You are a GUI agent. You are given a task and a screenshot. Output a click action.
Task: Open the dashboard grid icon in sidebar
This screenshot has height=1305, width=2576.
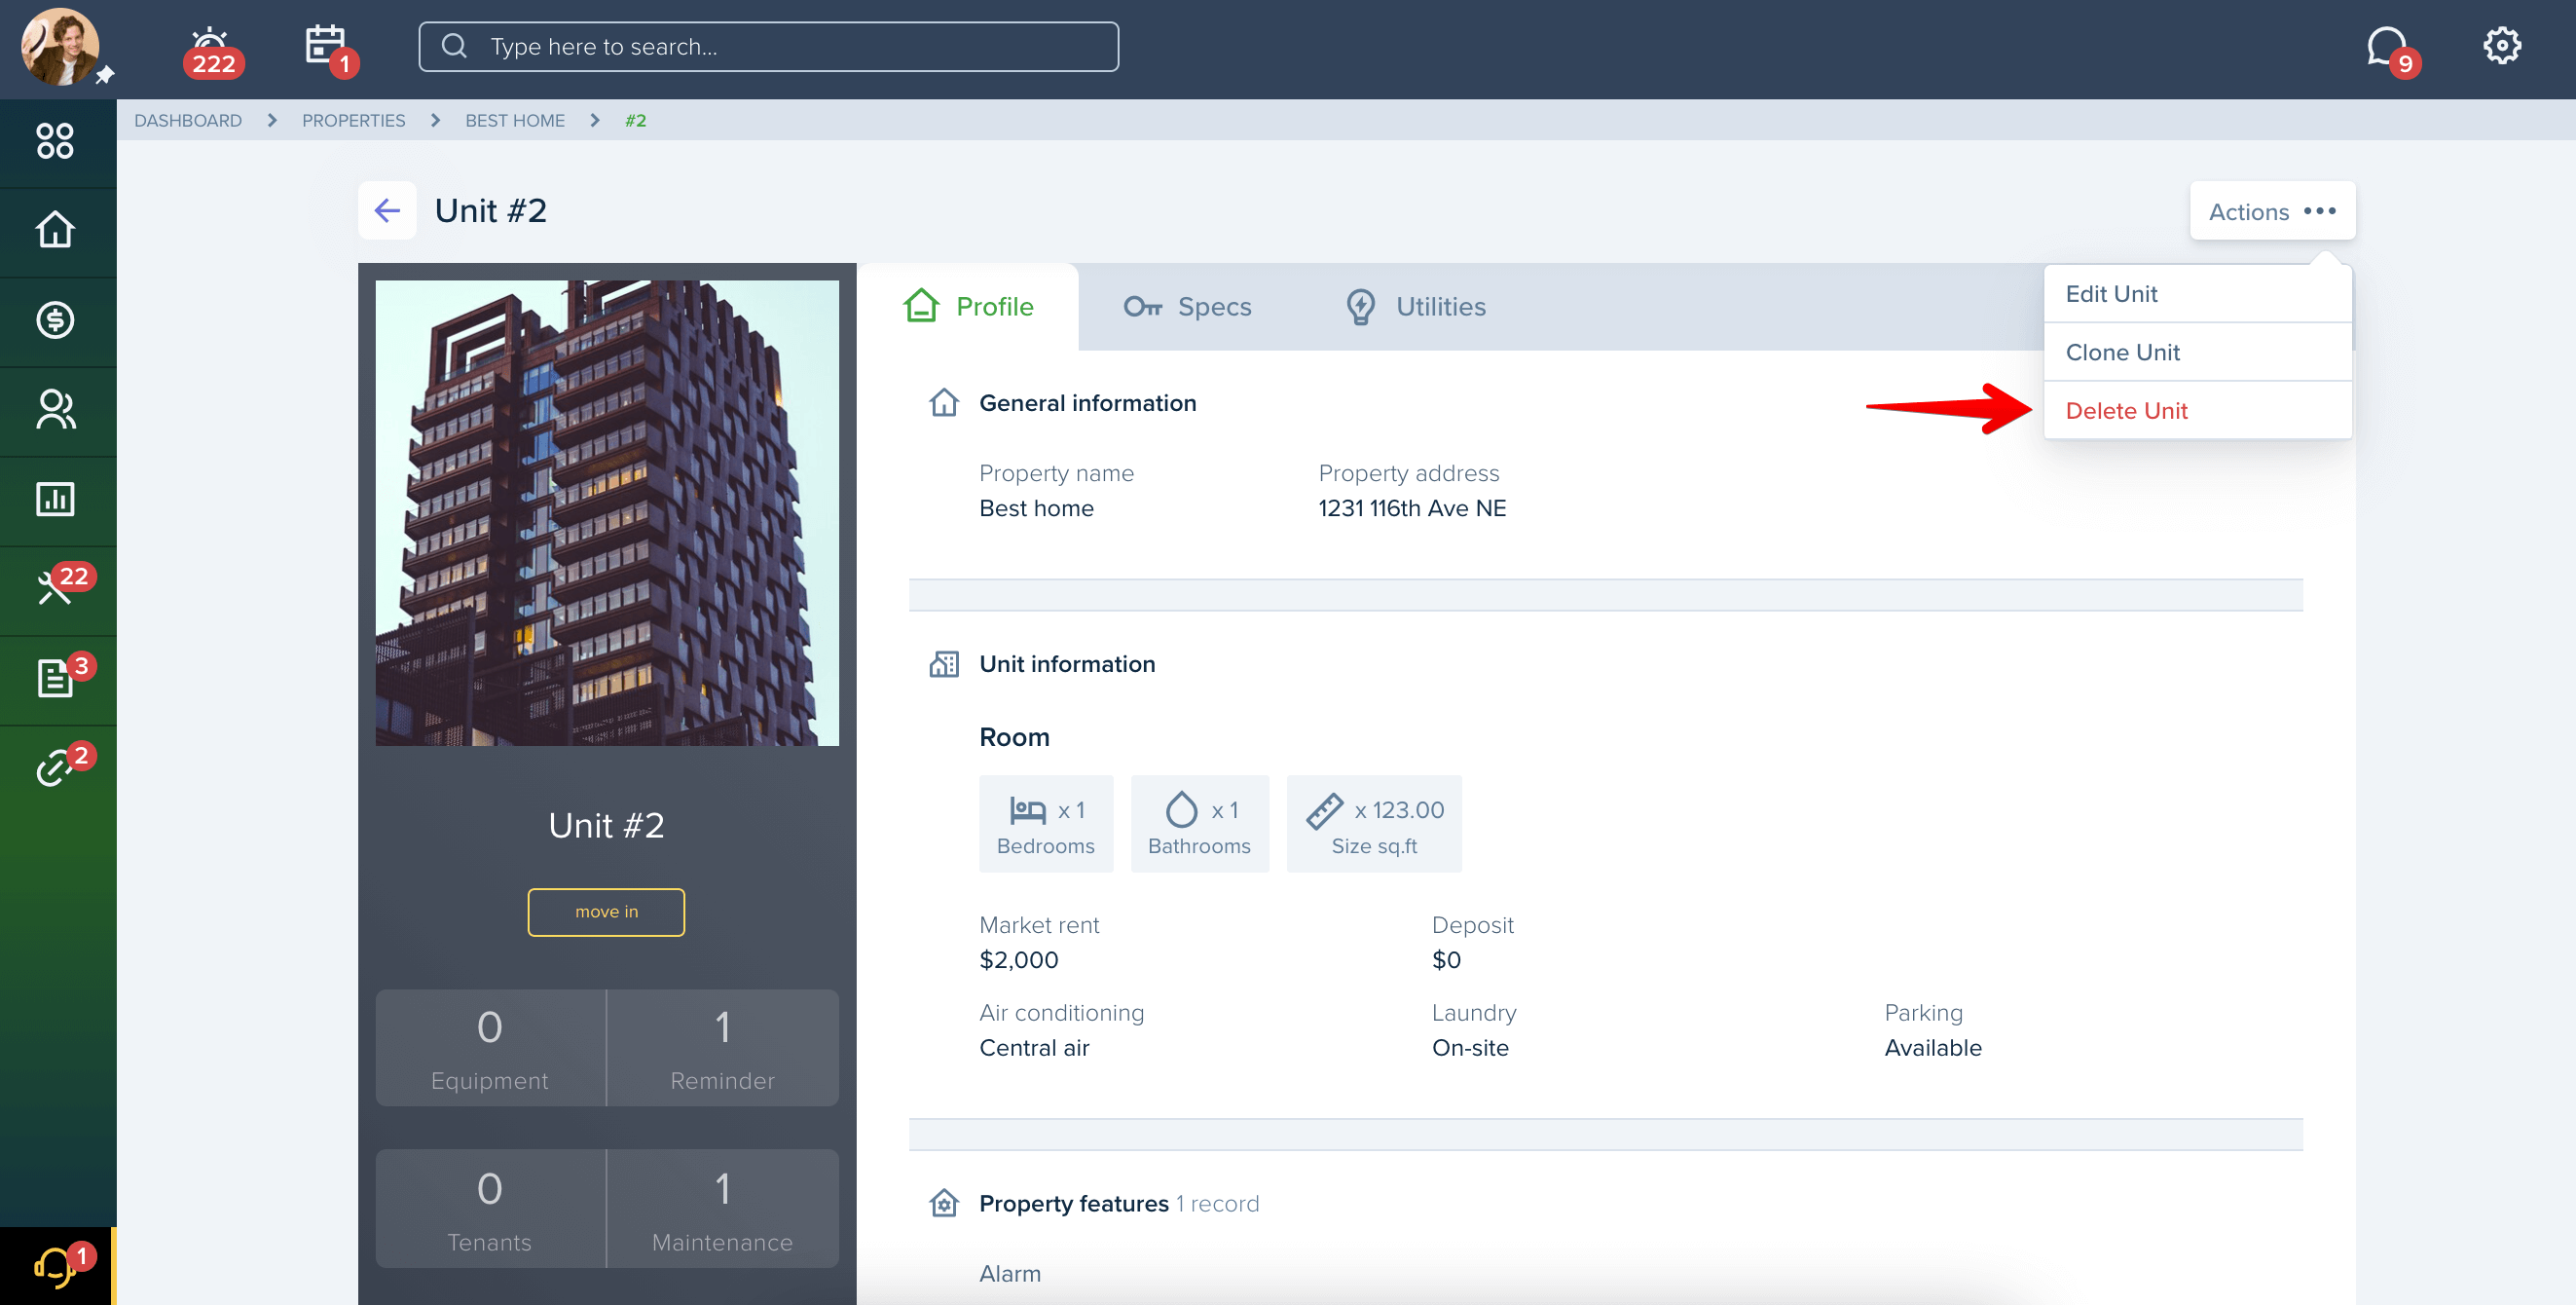click(55, 141)
